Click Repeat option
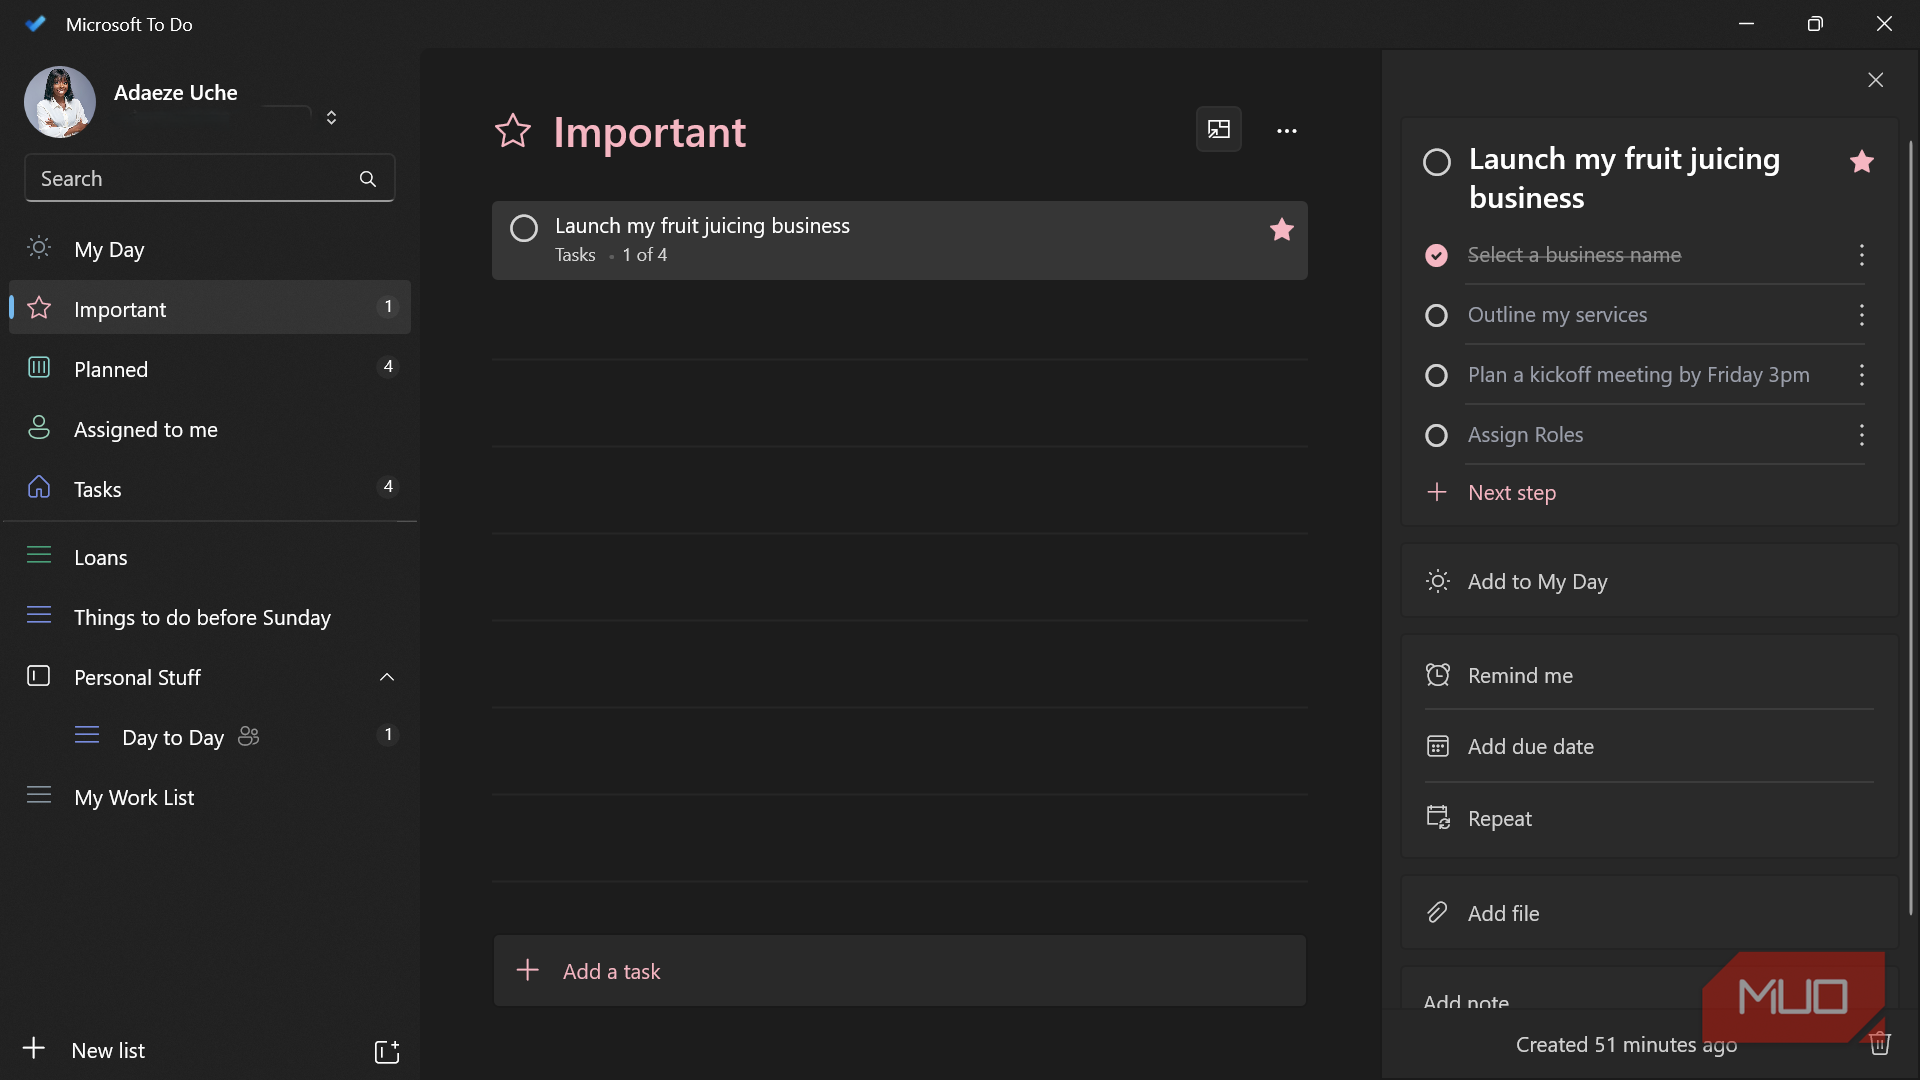The width and height of the screenshot is (1920, 1080). point(1649,818)
